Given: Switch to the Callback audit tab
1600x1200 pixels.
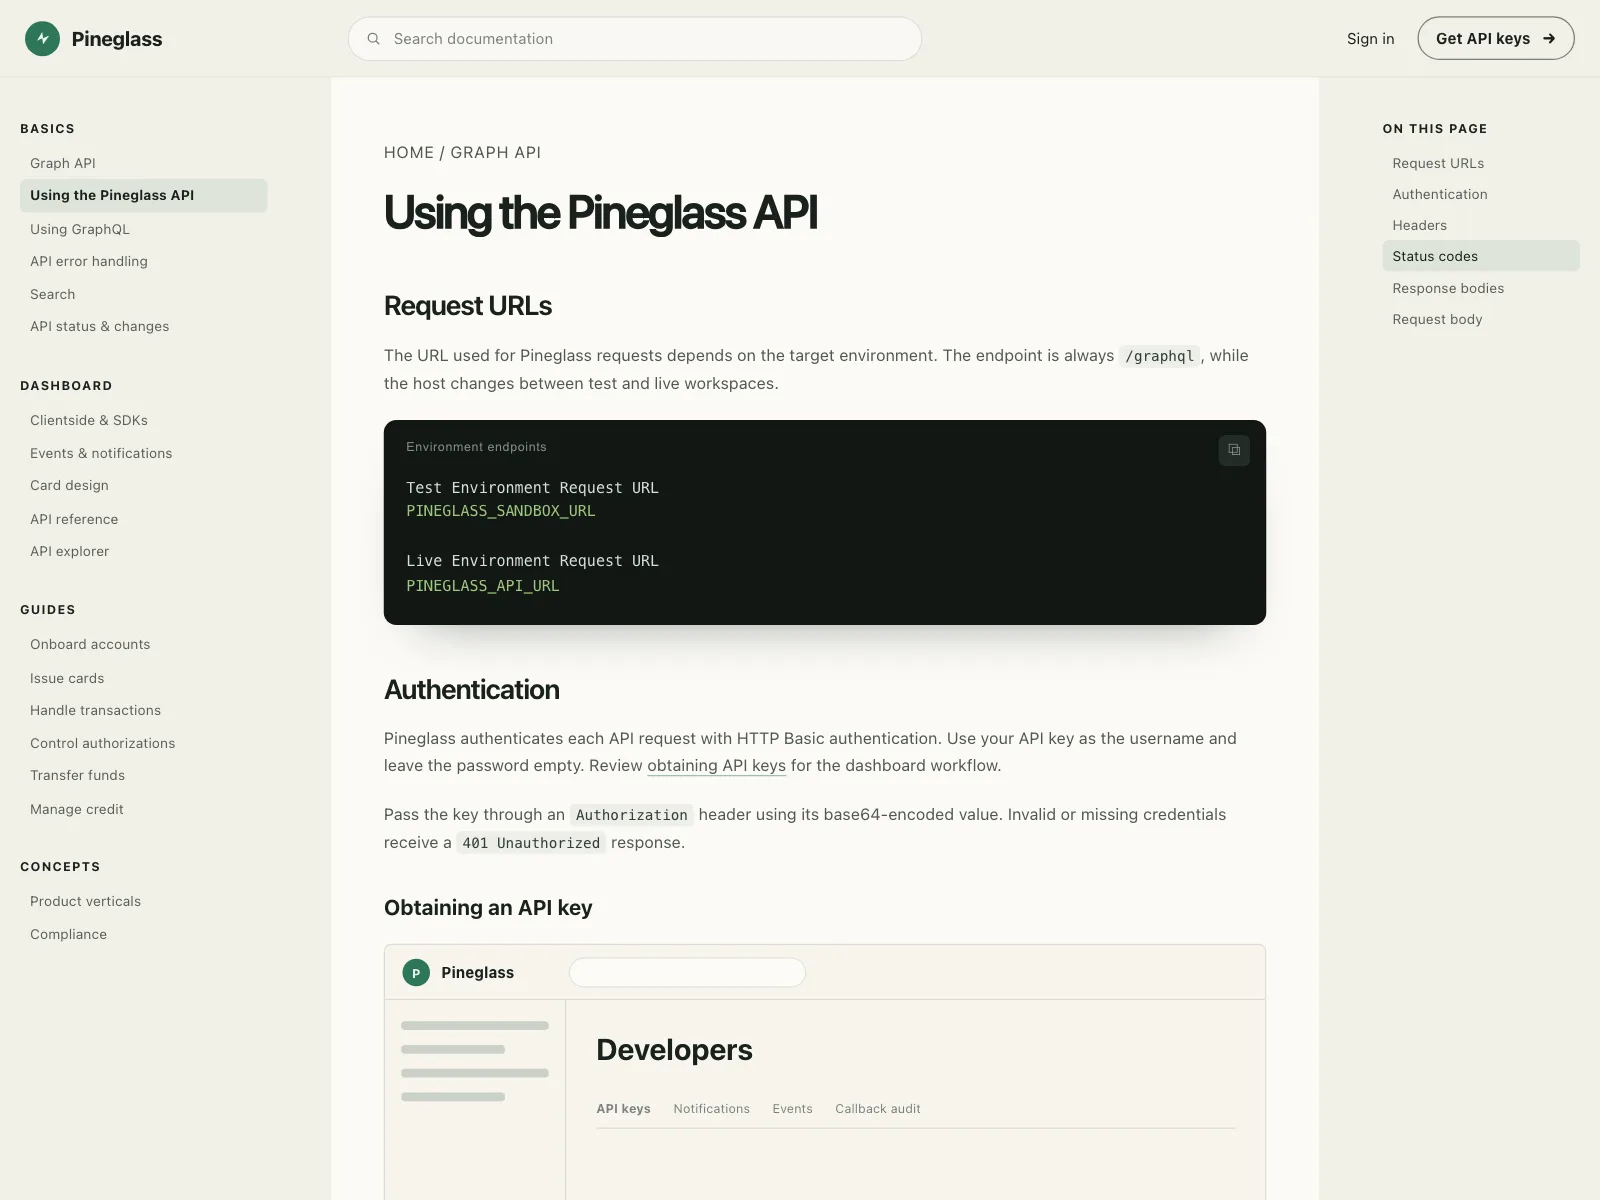Looking at the screenshot, I should 878,1109.
